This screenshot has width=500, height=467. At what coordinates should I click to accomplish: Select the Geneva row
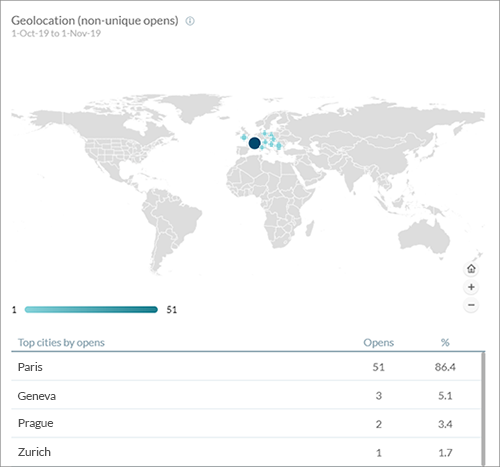coord(246,395)
